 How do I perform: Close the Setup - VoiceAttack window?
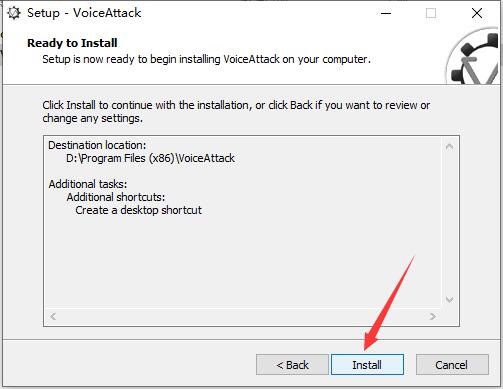click(477, 13)
